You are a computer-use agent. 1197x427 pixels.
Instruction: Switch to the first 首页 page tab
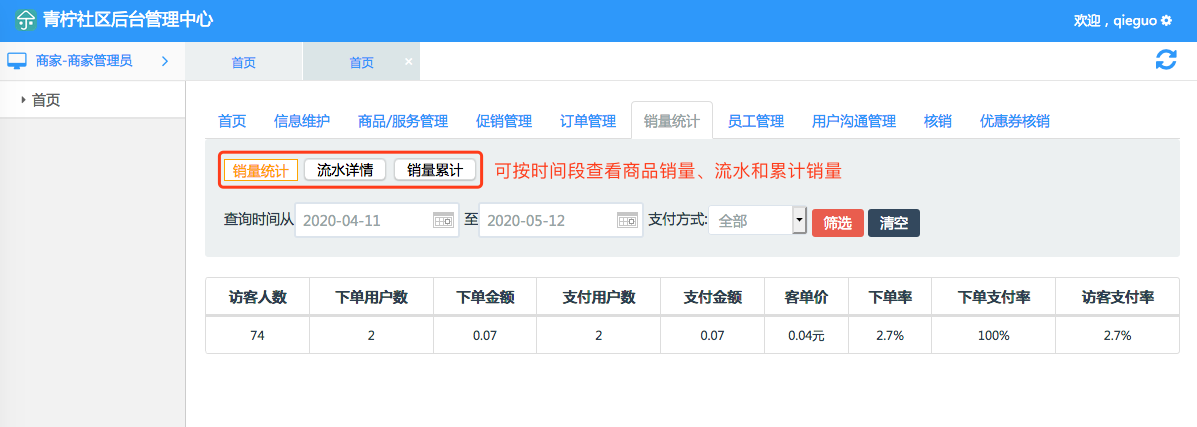click(x=244, y=63)
